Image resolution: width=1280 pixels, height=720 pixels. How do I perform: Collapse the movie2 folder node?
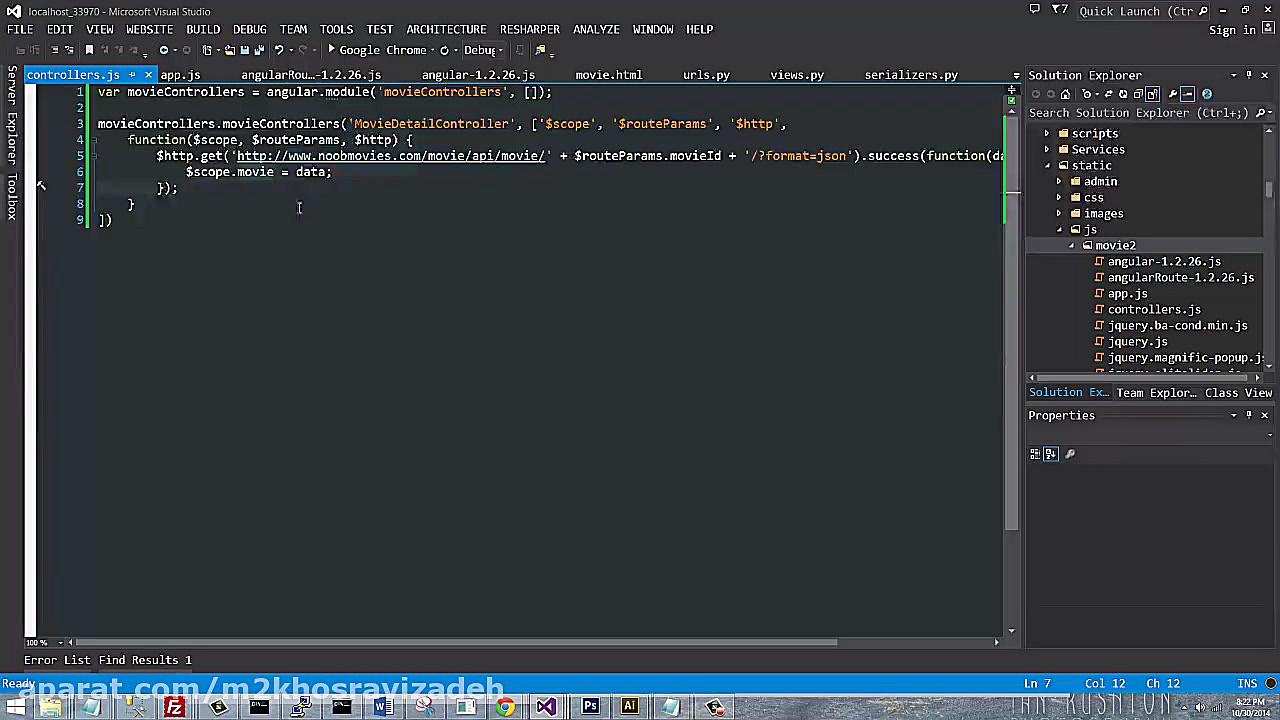tap(1072, 245)
